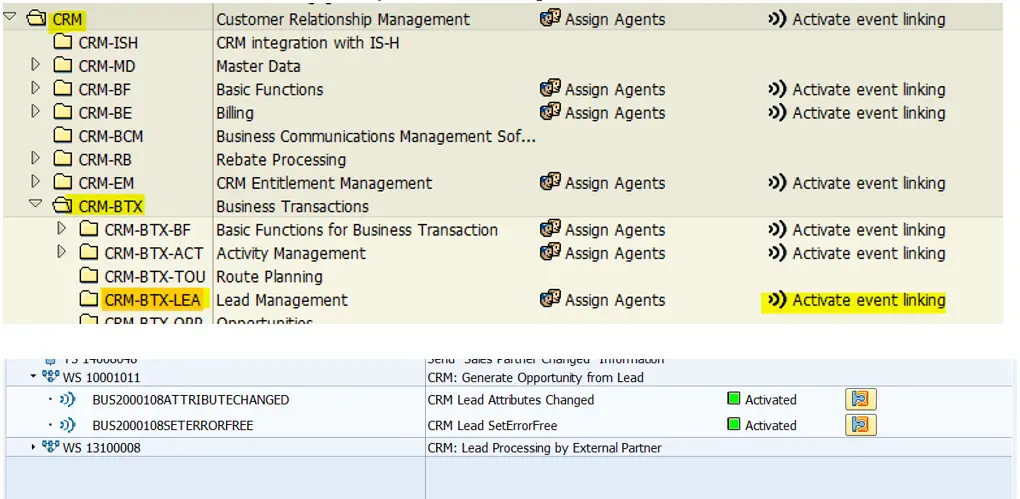Select the CRM-BCM tree node
Image resolution: width=1020 pixels, height=499 pixels.
tap(110, 136)
